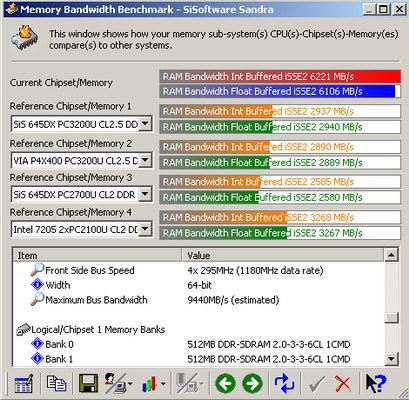Click the memory benchmark flame chip icon
This screenshot has width=409, height=400.
coord(25,37)
